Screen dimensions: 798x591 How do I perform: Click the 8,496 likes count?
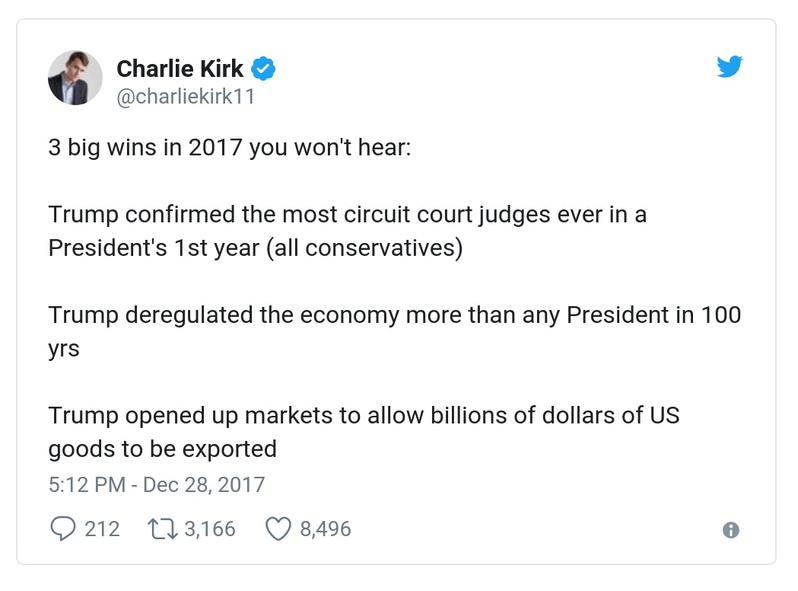(x=325, y=529)
